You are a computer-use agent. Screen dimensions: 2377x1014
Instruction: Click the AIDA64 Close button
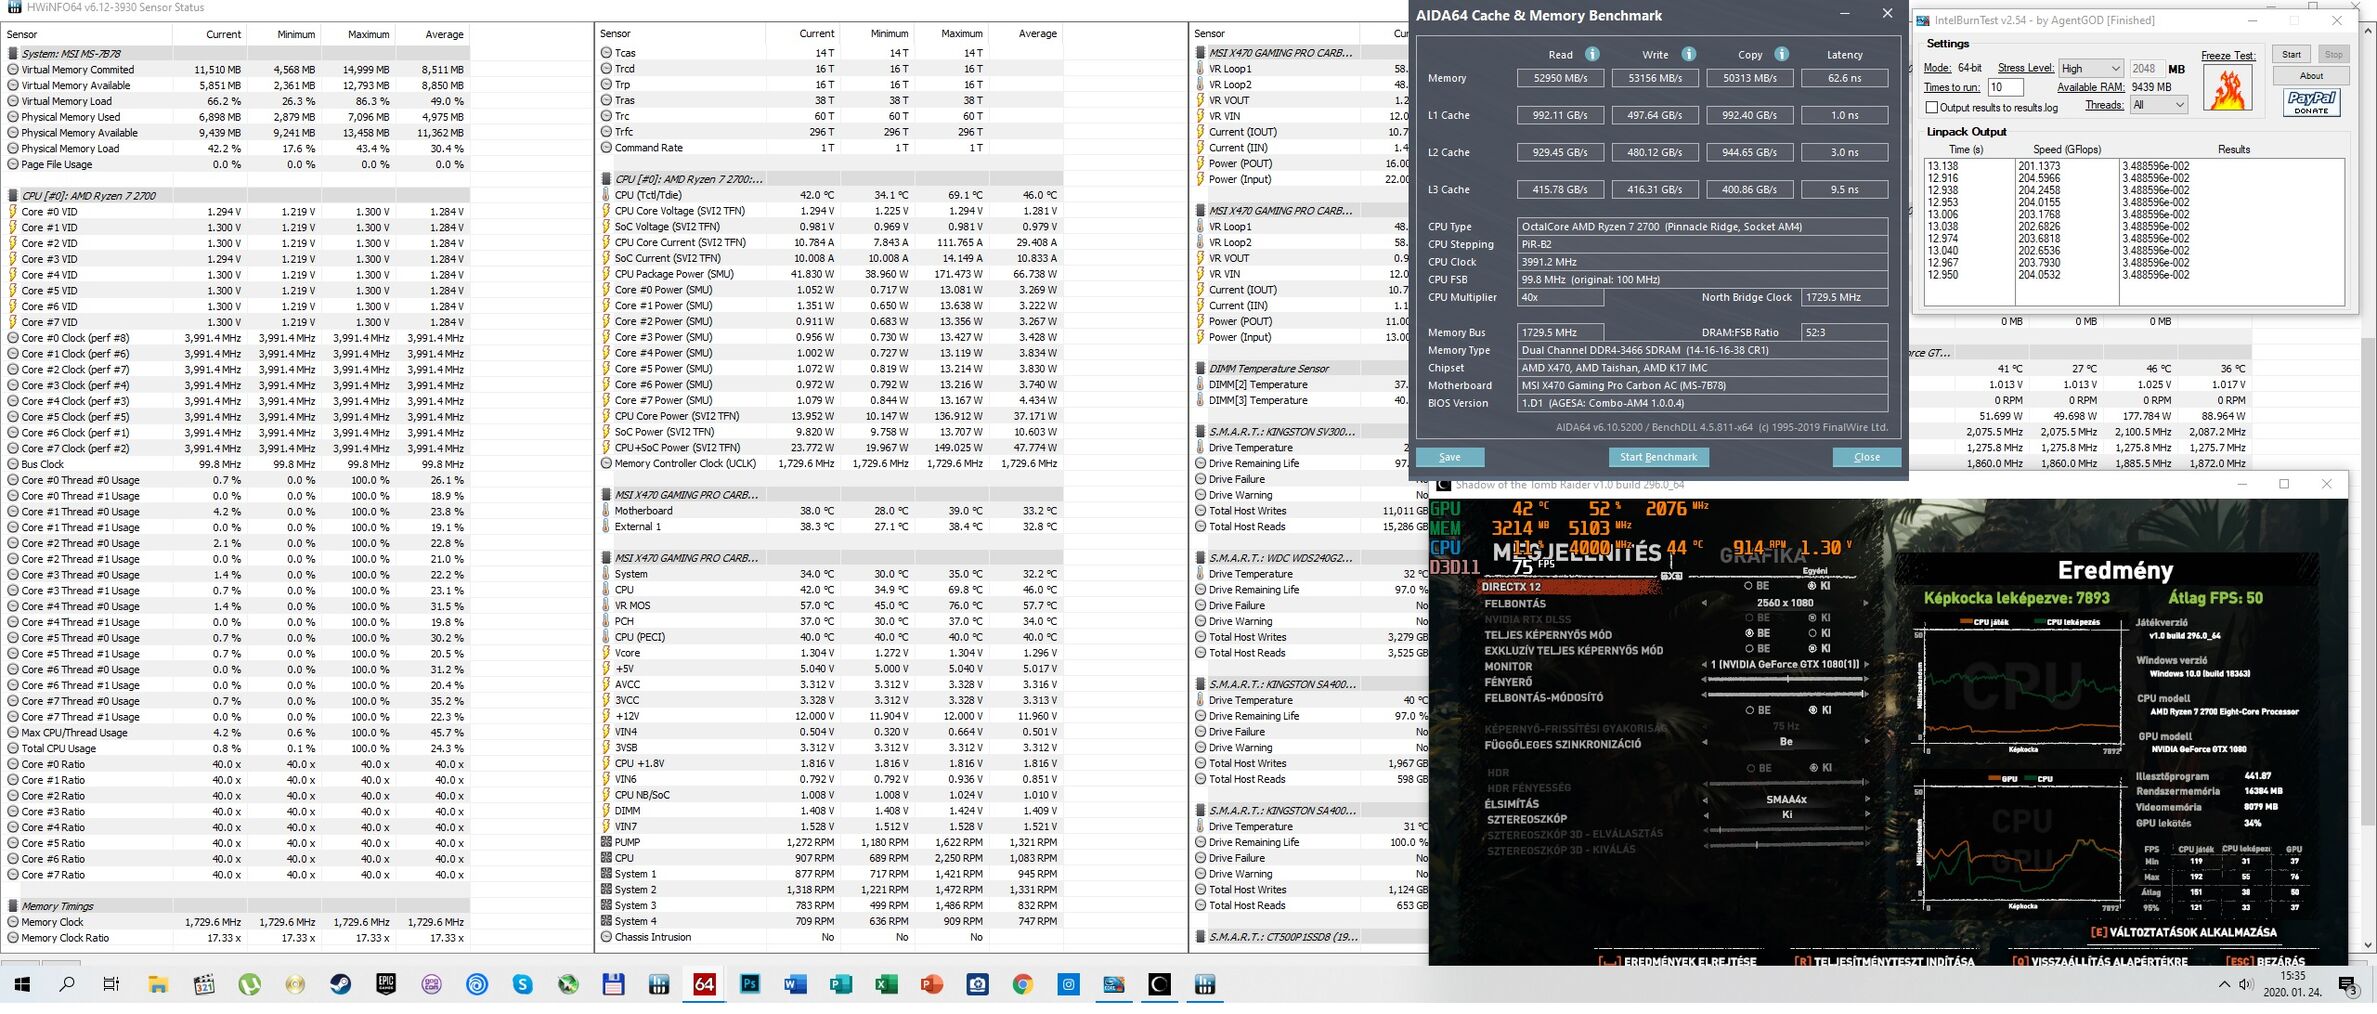pyautogui.click(x=1866, y=457)
